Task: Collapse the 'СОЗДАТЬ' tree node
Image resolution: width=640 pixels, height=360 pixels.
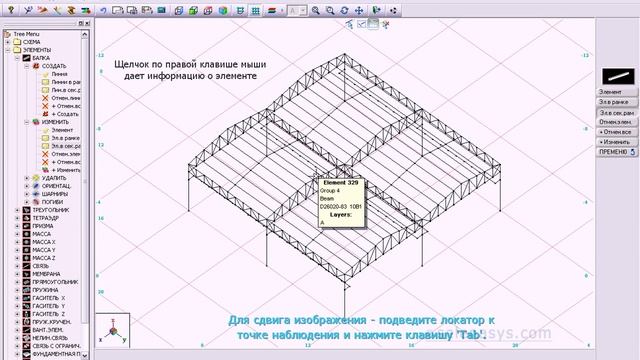Action: [27, 66]
